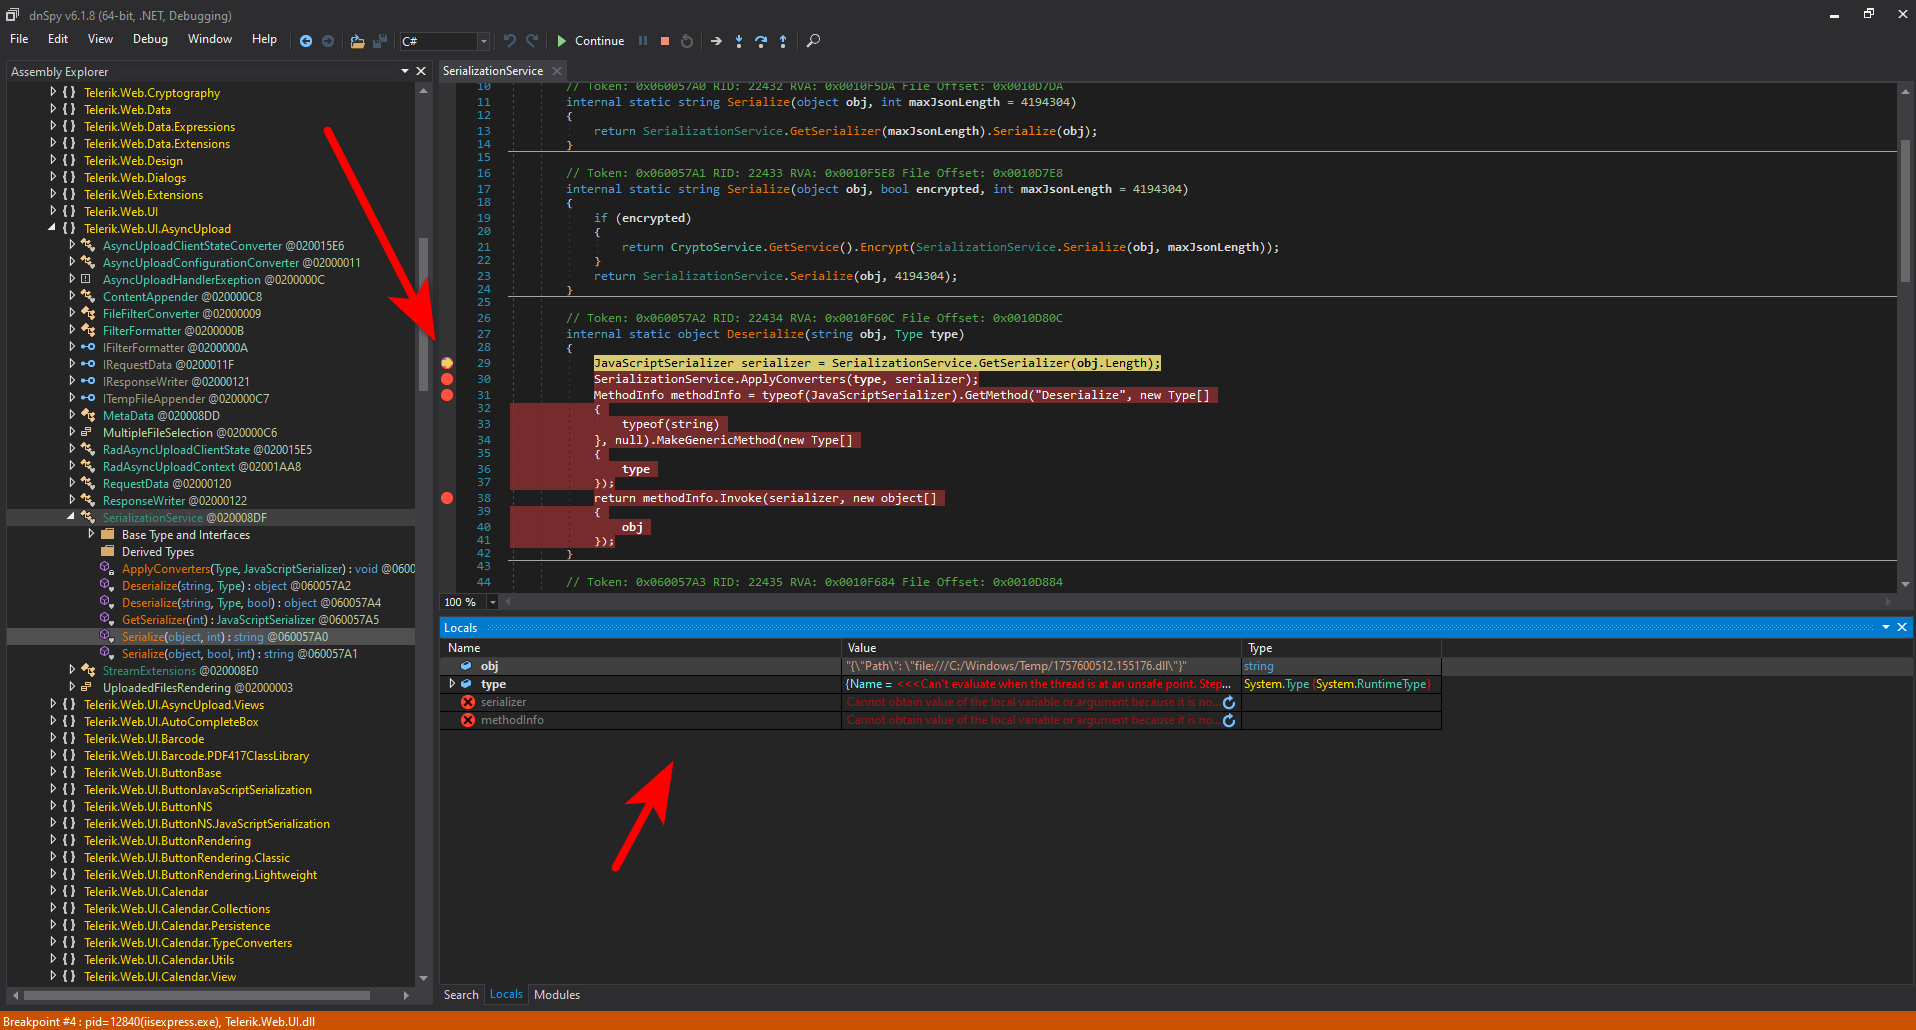Expand the type variable in Locals
This screenshot has width=1916, height=1030.
pyautogui.click(x=452, y=684)
